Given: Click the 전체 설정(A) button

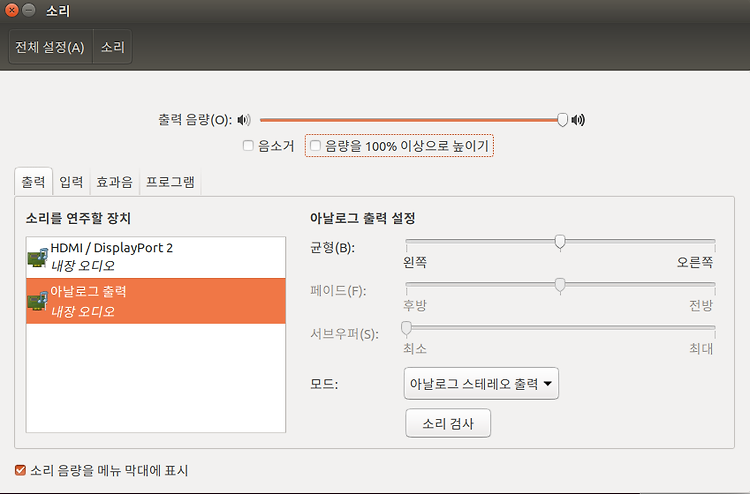Looking at the screenshot, I should point(50,47).
